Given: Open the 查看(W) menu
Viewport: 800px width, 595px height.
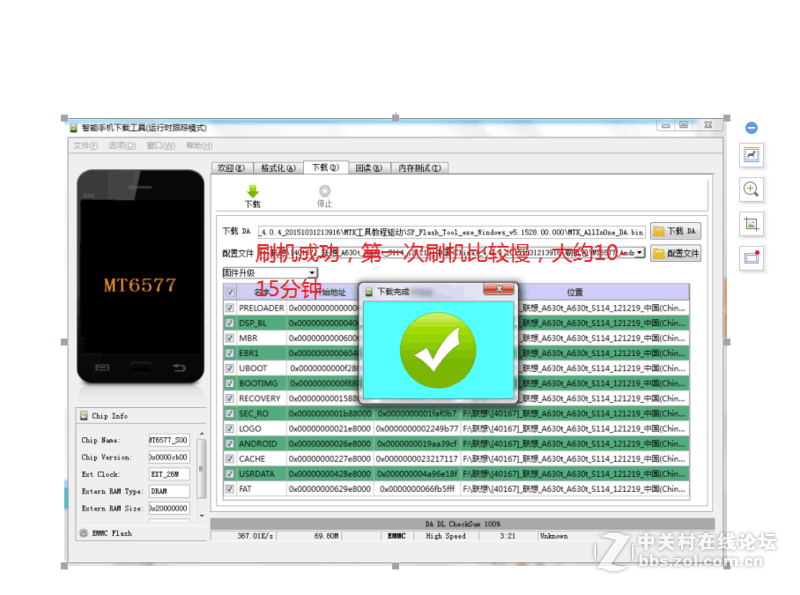Looking at the screenshot, I should 160,146.
